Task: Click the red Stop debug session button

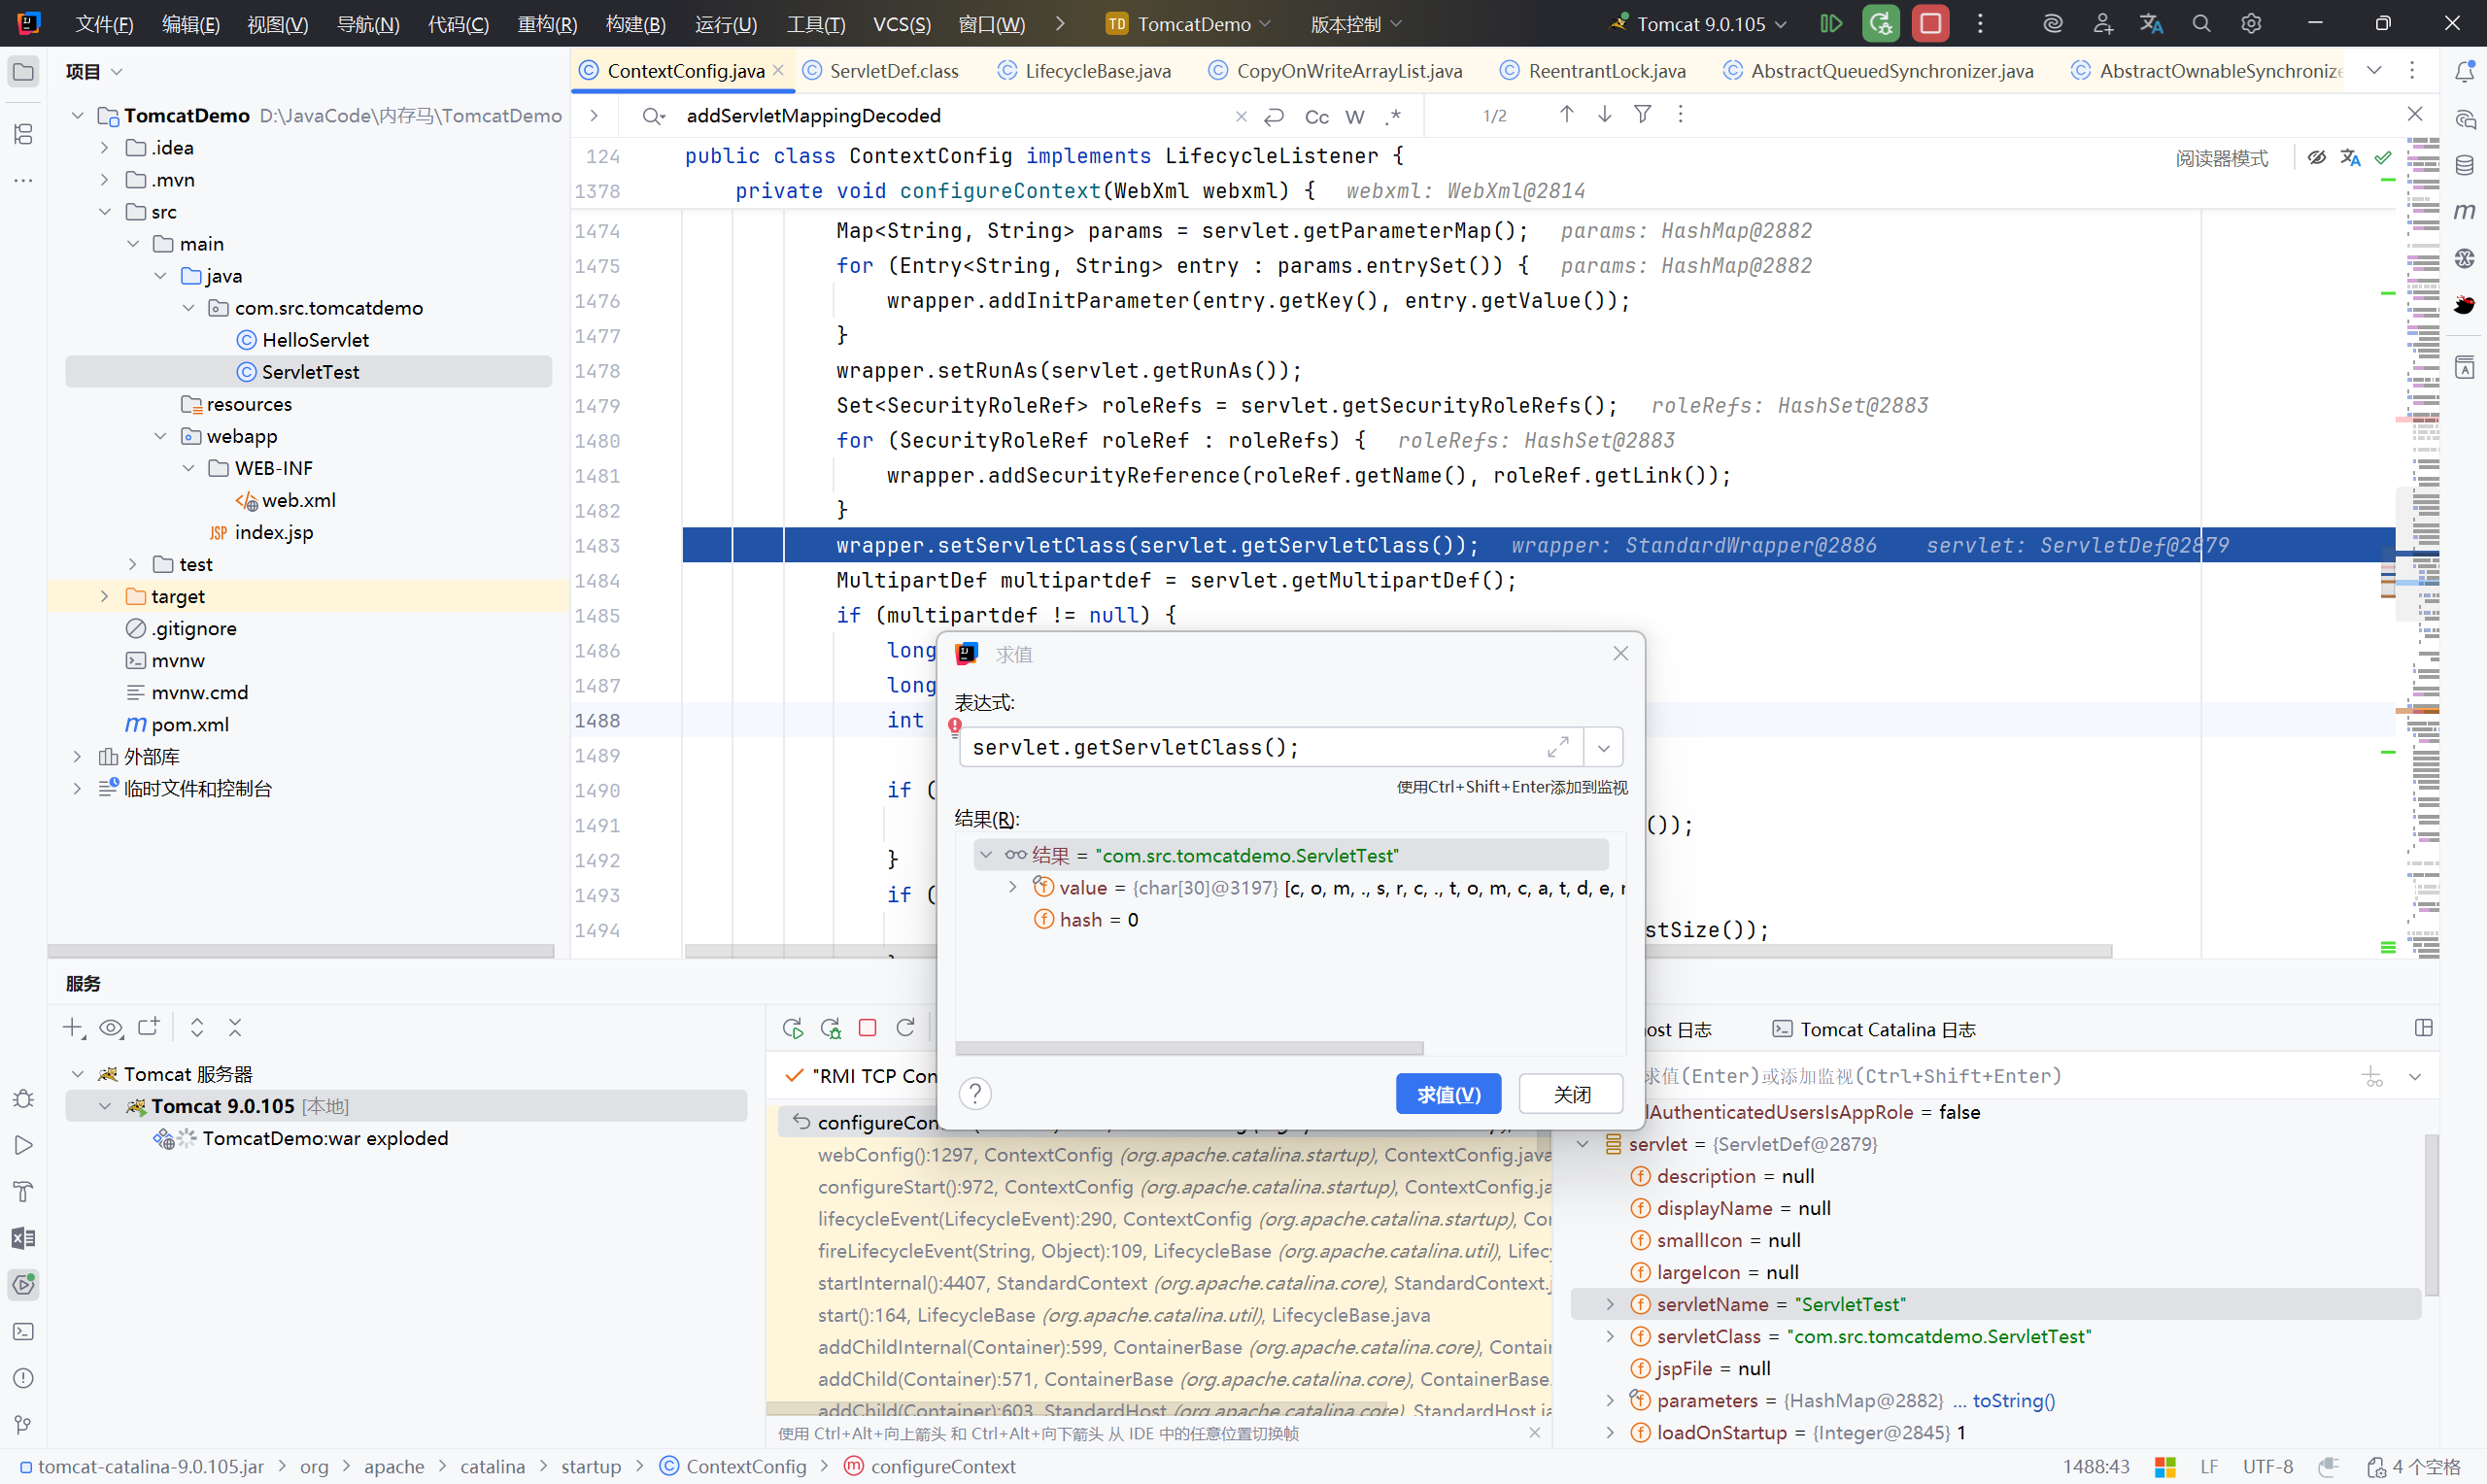Action: point(1930,23)
